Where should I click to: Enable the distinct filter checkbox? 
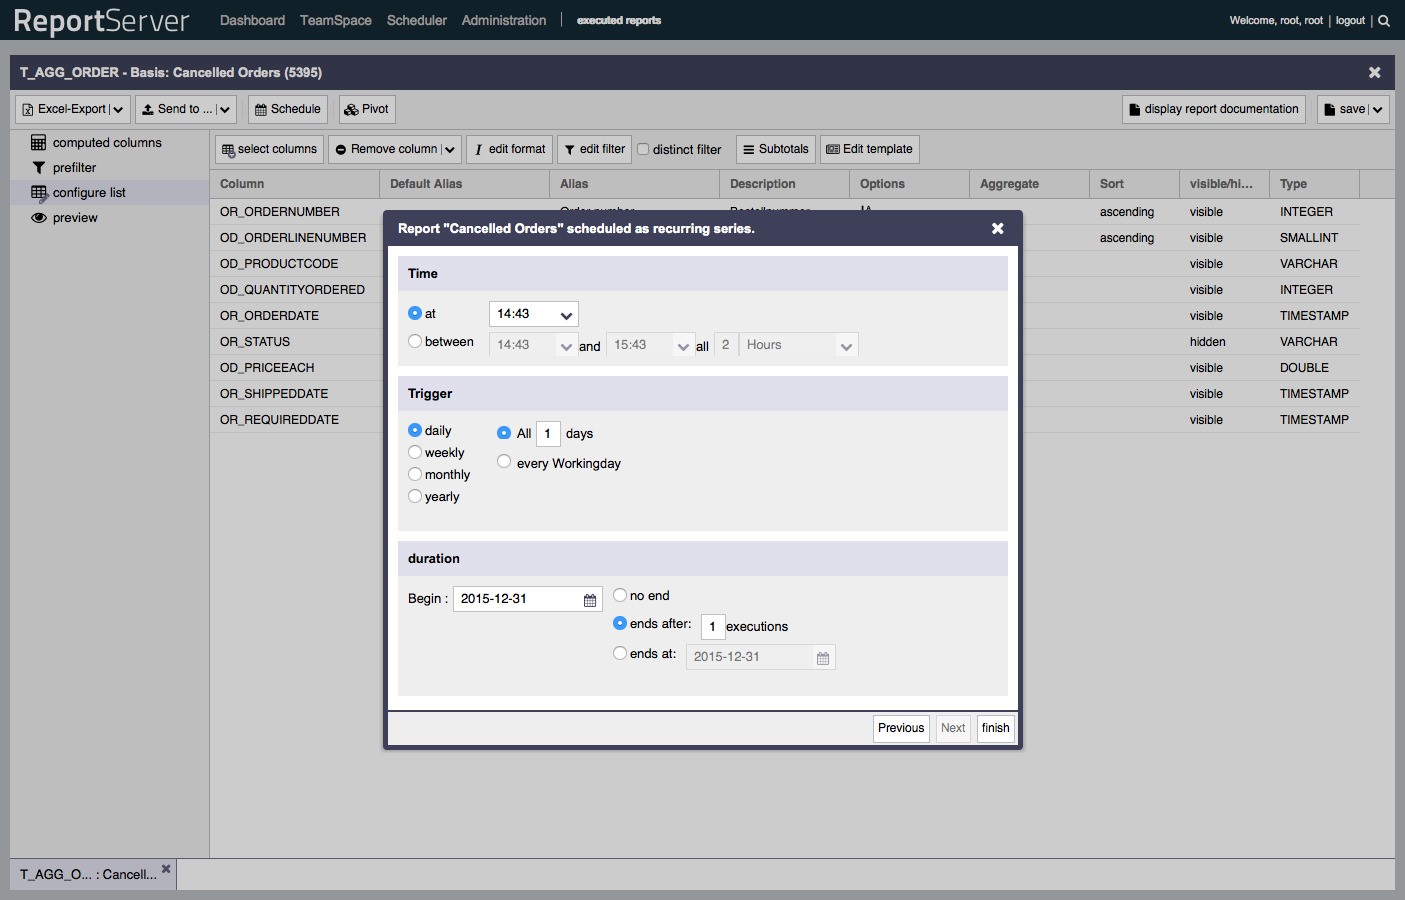click(643, 149)
